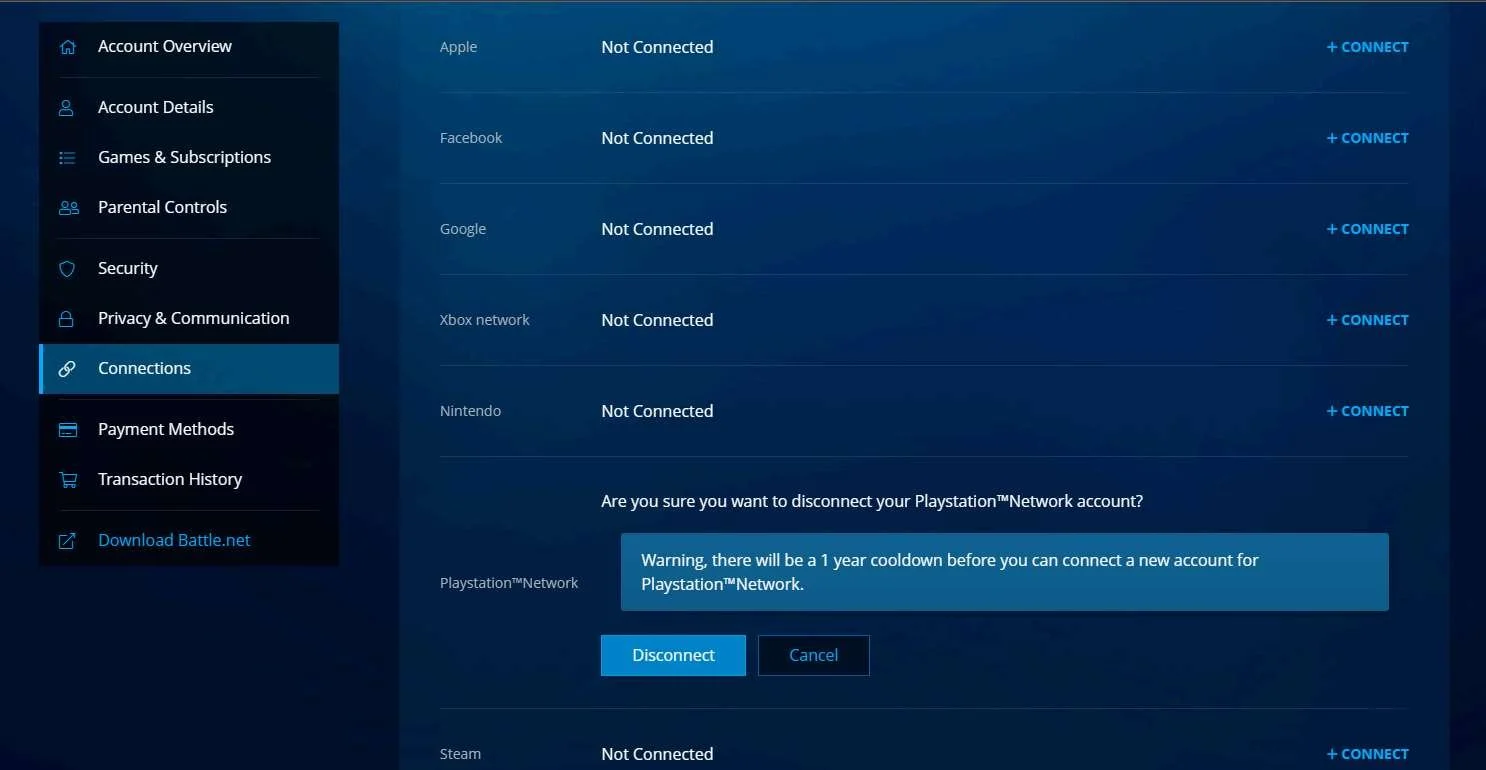Click the Apple row's Not Connected status
Viewport: 1486px width, 770px height.
pyautogui.click(x=657, y=47)
